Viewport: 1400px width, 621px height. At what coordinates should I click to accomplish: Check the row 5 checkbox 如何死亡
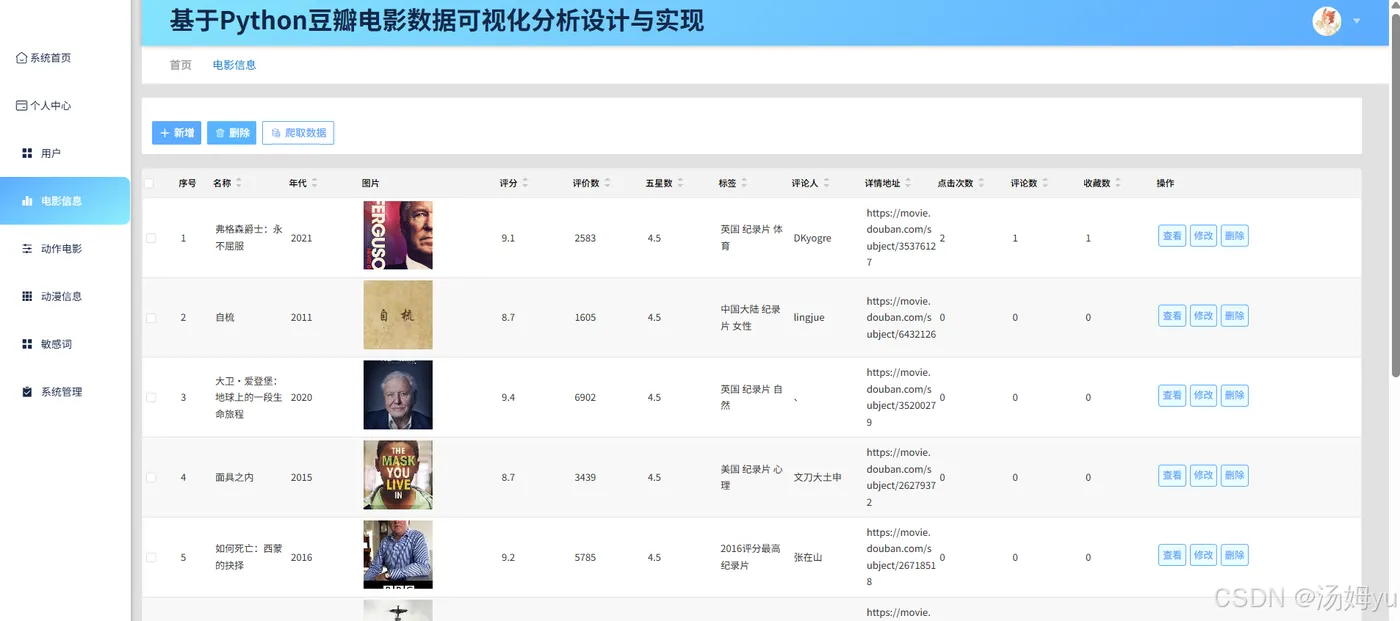point(151,557)
